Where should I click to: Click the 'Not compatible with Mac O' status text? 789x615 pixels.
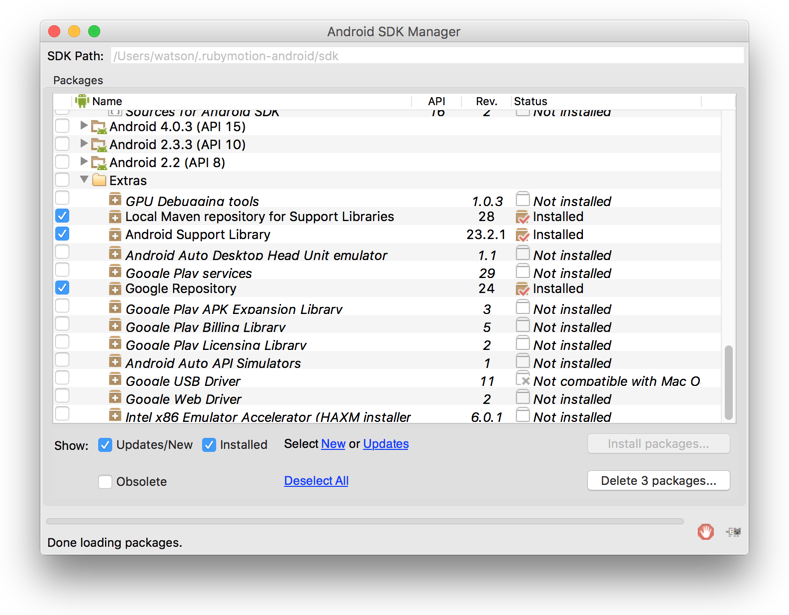616,381
